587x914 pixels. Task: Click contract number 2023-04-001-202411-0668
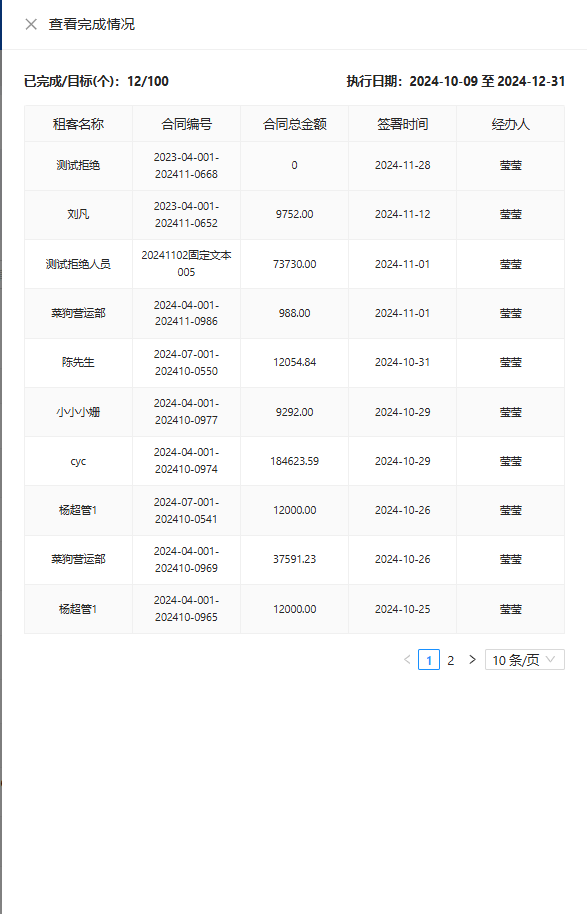click(187, 166)
